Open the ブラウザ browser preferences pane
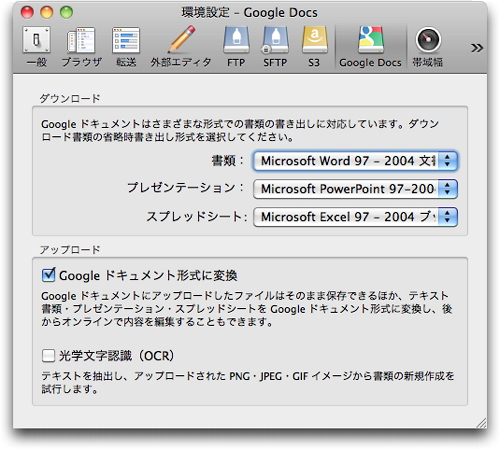 [81, 47]
